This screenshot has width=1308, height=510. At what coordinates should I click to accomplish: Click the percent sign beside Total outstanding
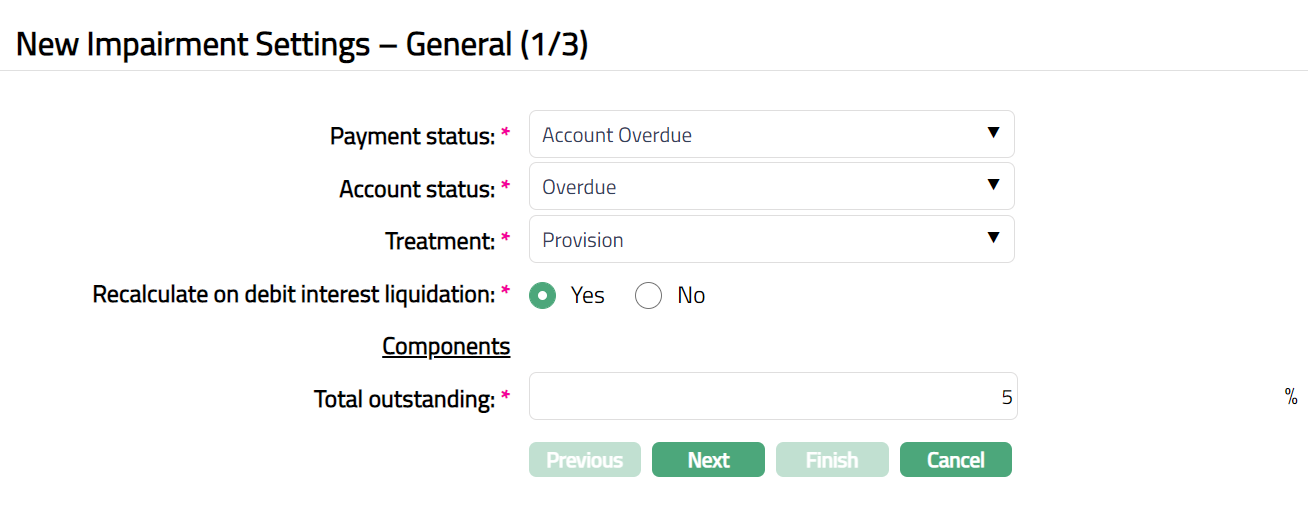[1291, 397]
